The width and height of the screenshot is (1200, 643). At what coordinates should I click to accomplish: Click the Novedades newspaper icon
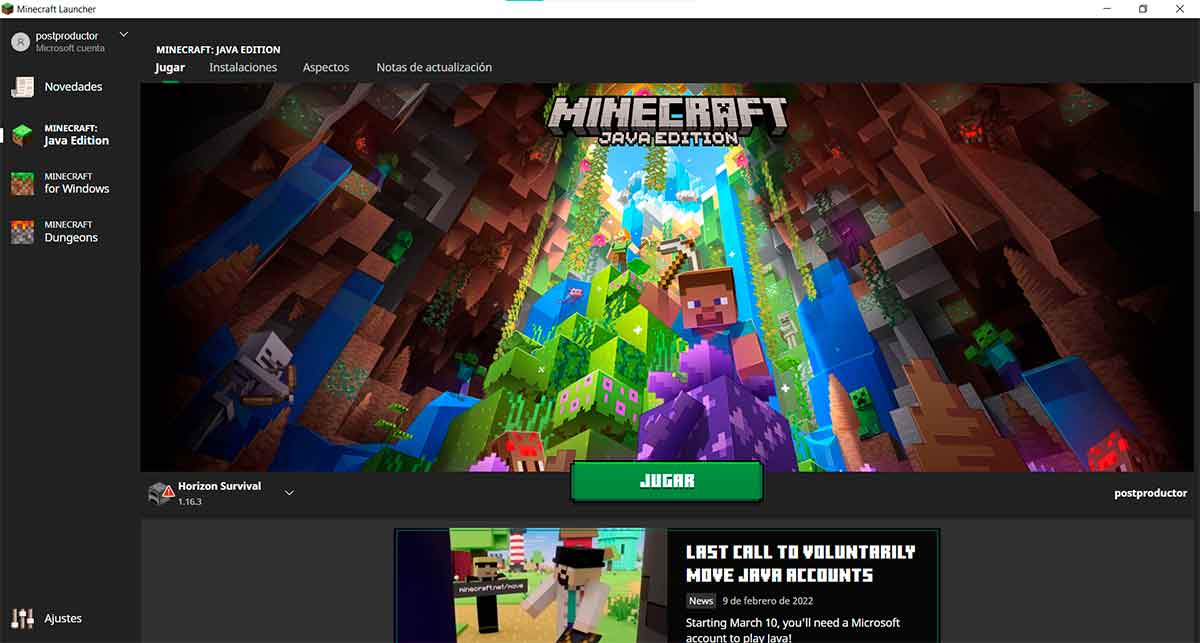pos(22,88)
